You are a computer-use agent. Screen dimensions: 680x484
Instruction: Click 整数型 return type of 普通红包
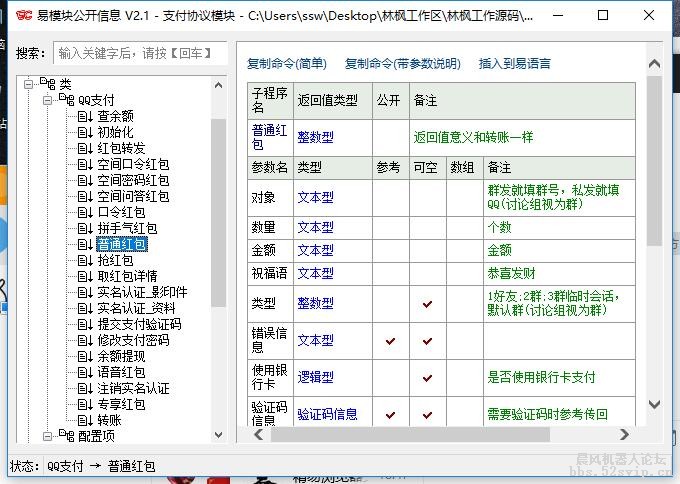315,137
